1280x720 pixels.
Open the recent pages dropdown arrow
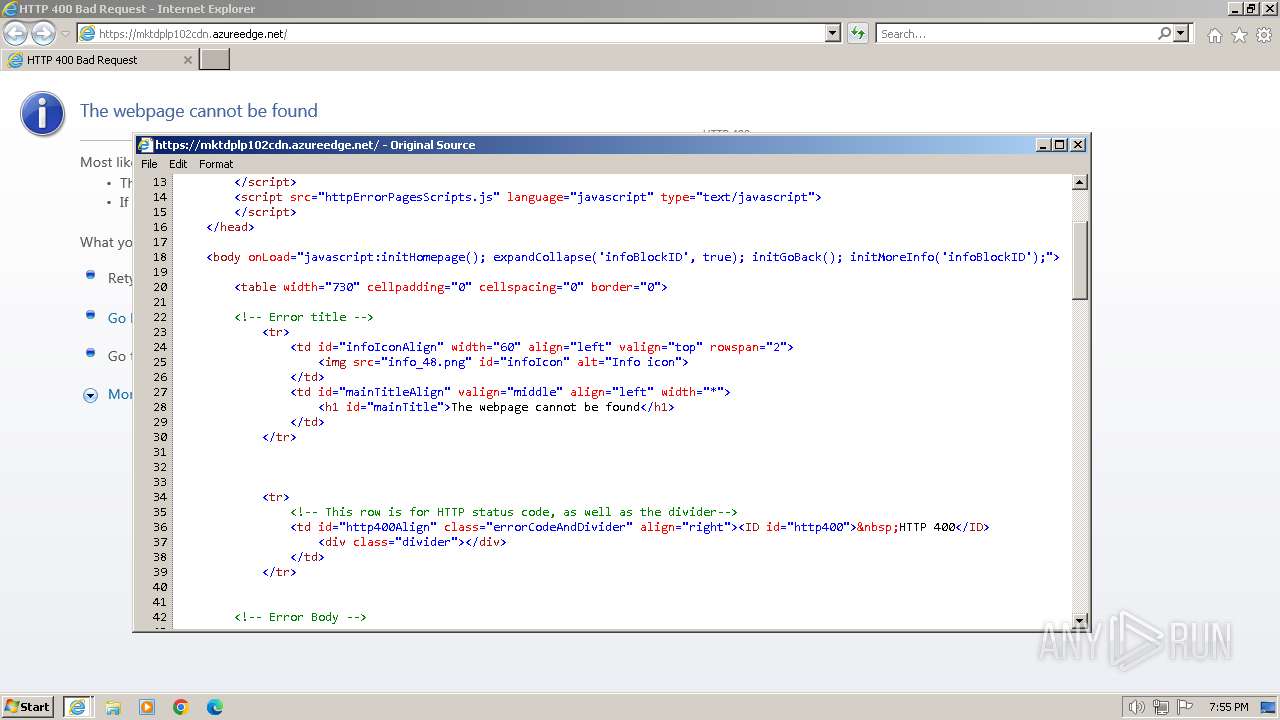click(x=66, y=34)
